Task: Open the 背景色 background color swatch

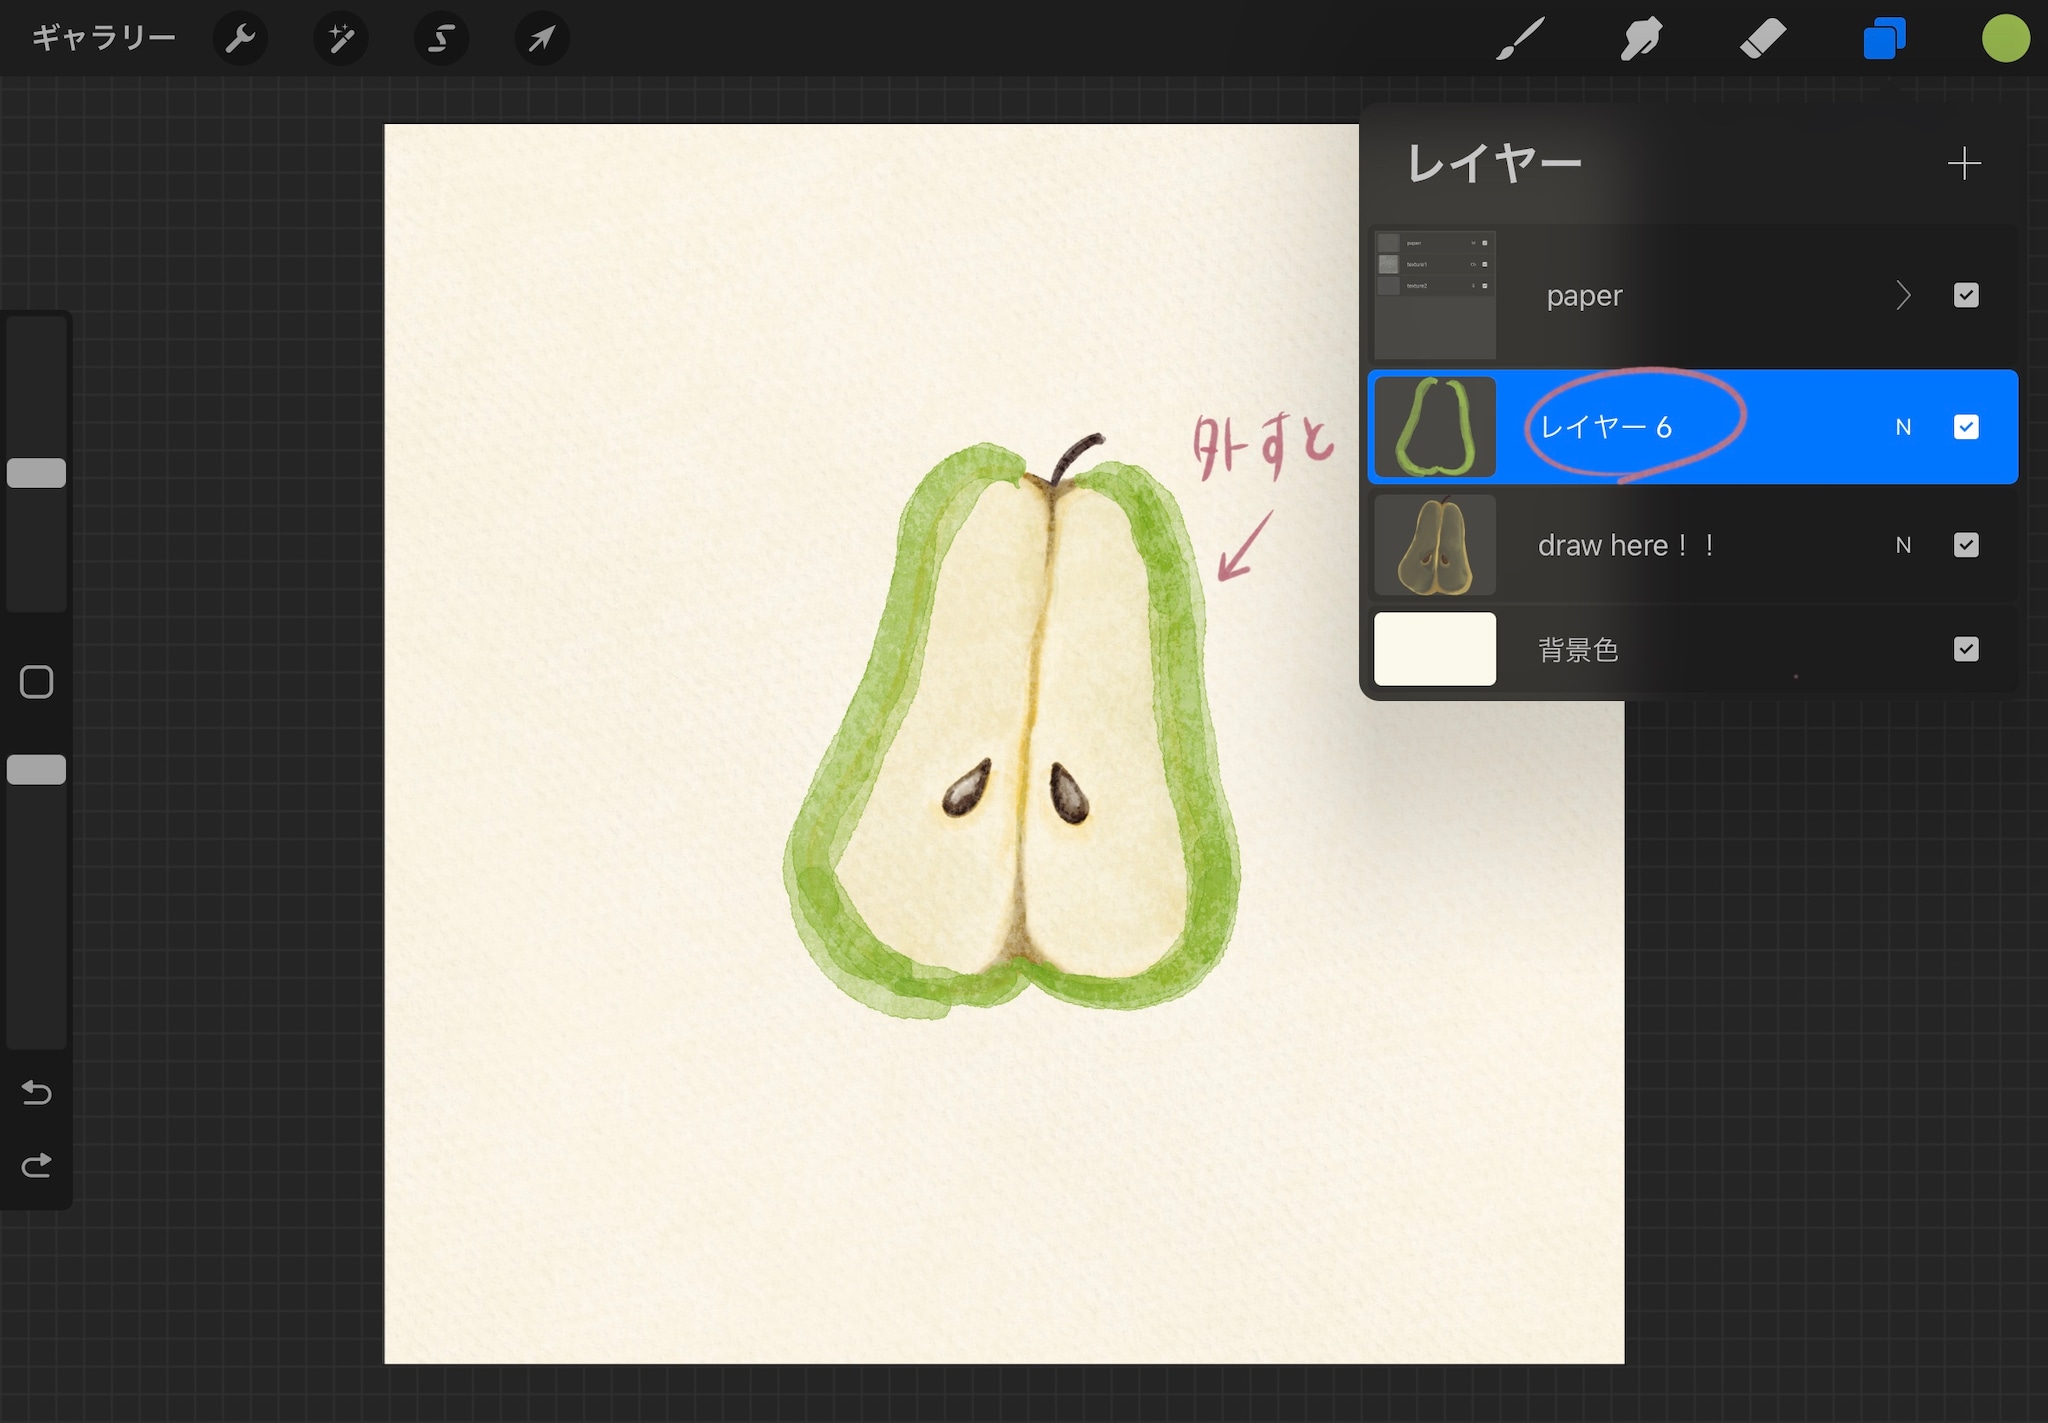Action: [x=1435, y=649]
